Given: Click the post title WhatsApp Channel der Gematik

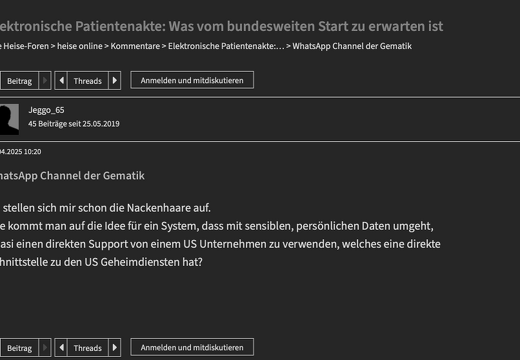Looking at the screenshot, I should coord(72,176).
